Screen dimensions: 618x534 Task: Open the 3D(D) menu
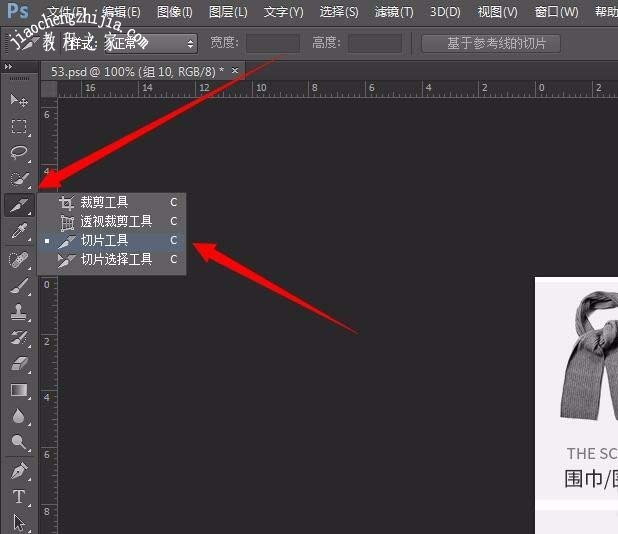coord(445,12)
